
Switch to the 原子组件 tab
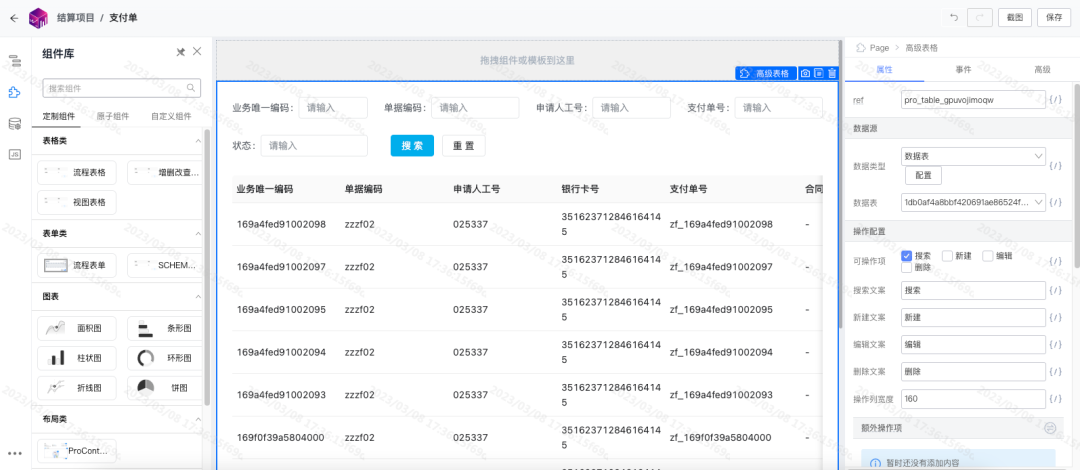[x=113, y=116]
